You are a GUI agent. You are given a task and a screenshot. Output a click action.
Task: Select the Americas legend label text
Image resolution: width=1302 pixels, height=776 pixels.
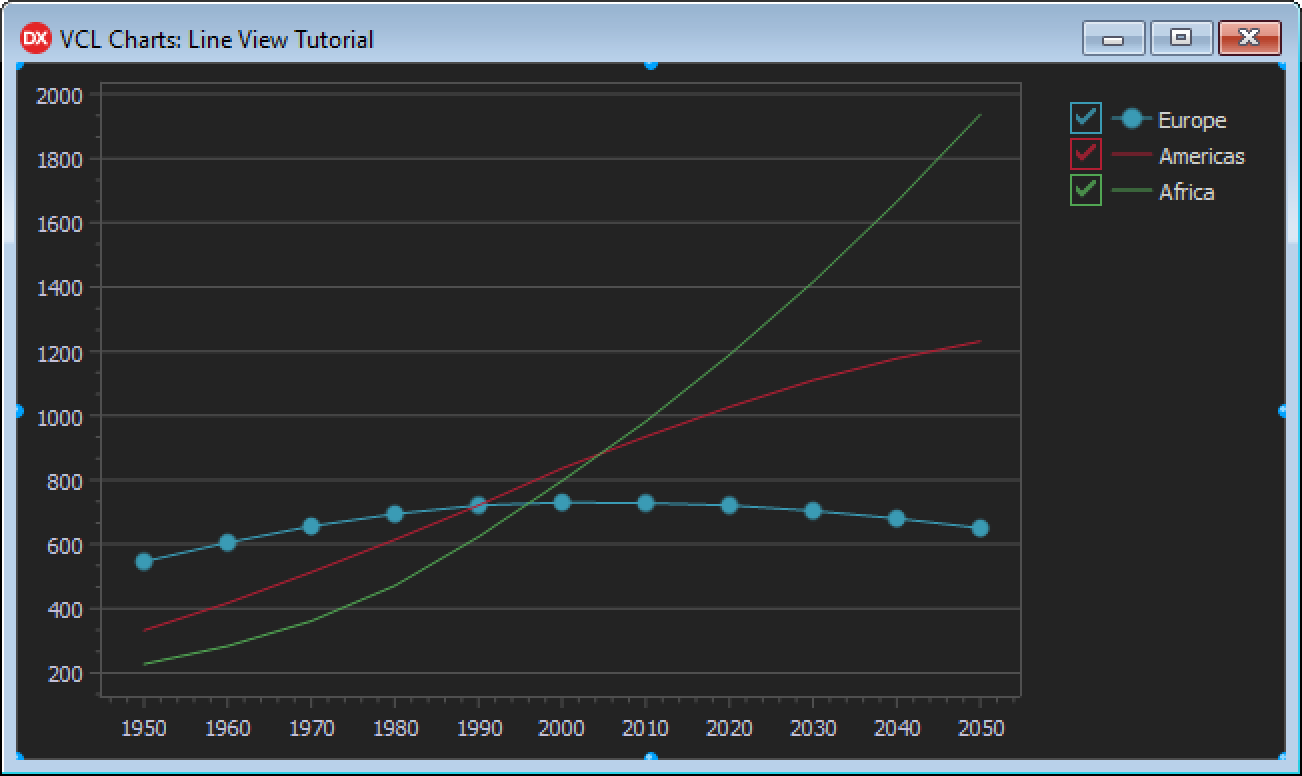(x=1201, y=156)
